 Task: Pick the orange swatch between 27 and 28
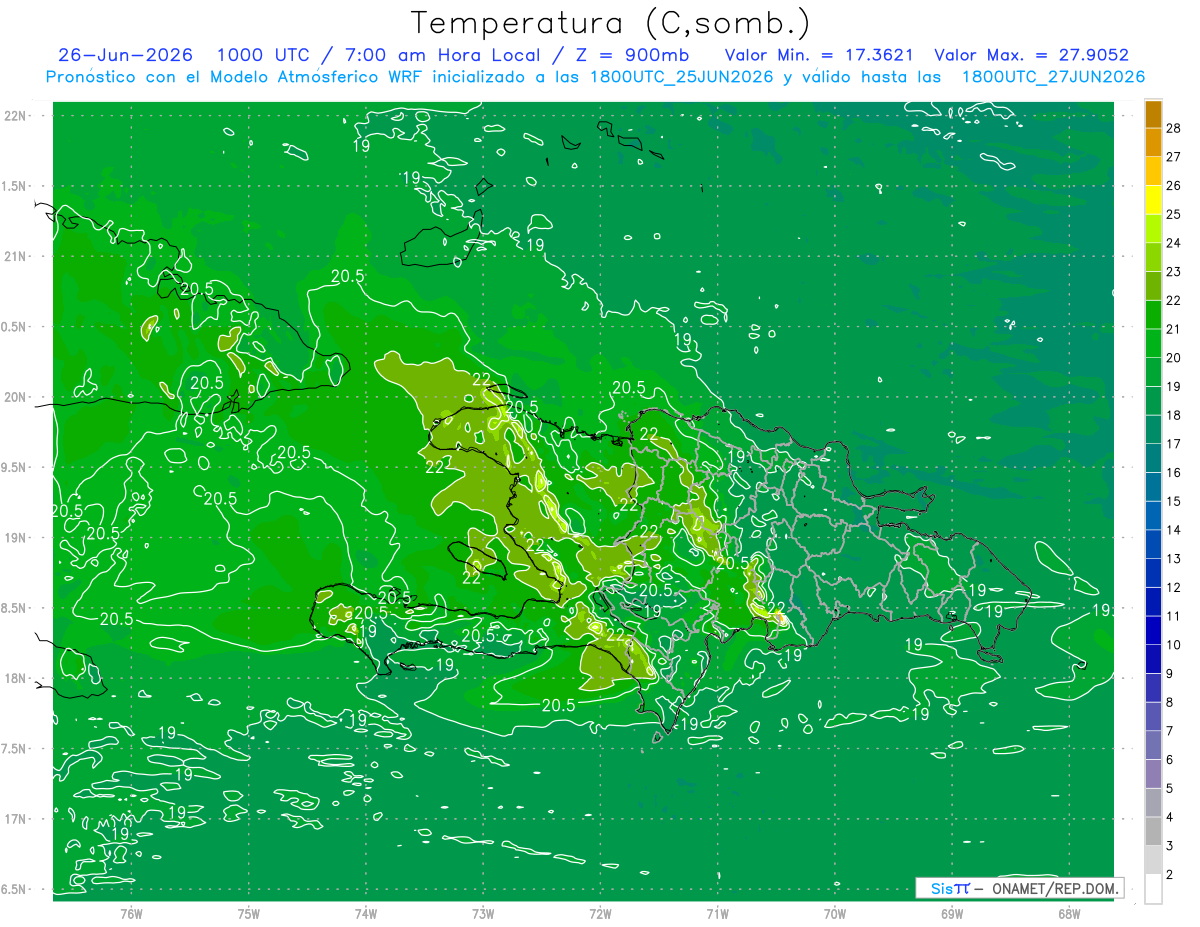(1153, 143)
